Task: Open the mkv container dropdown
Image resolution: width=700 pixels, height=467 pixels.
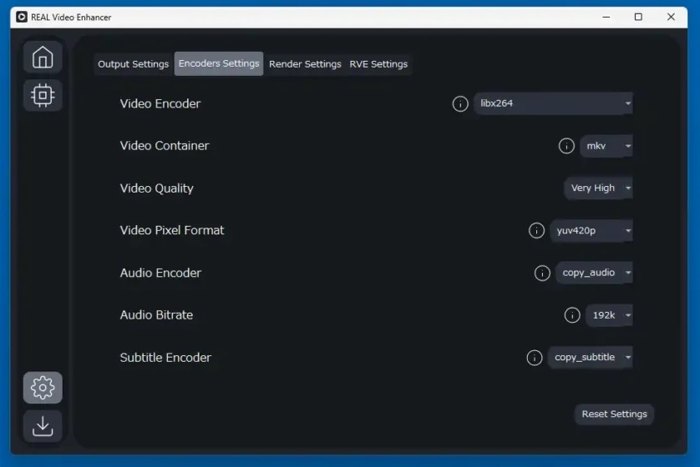Action: pos(606,146)
